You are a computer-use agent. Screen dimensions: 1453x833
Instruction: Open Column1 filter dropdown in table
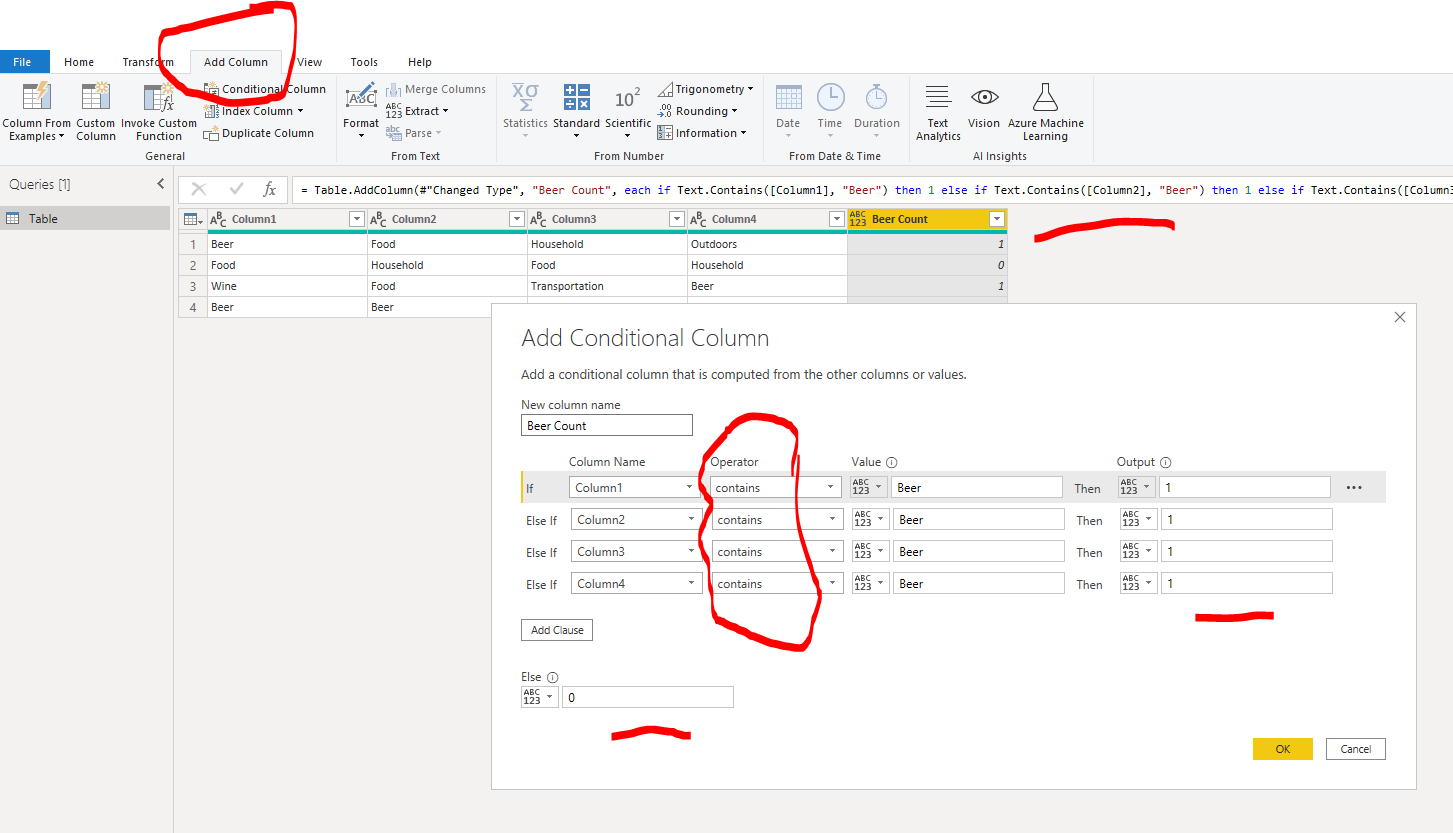356,219
